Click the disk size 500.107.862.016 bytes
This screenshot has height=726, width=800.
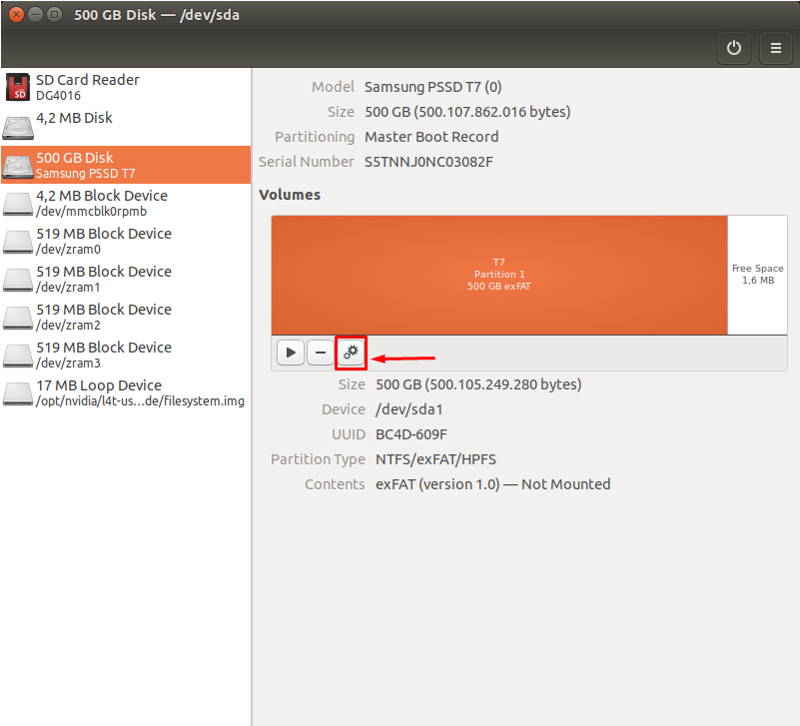(467, 112)
